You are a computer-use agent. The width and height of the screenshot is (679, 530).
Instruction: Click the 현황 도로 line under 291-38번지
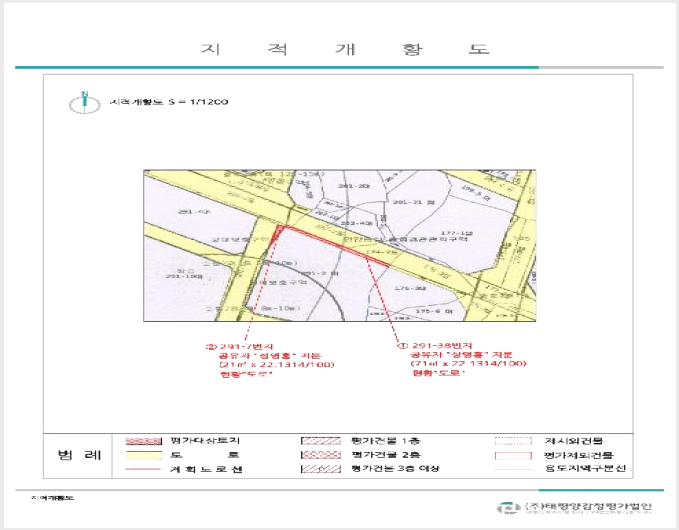(439, 372)
